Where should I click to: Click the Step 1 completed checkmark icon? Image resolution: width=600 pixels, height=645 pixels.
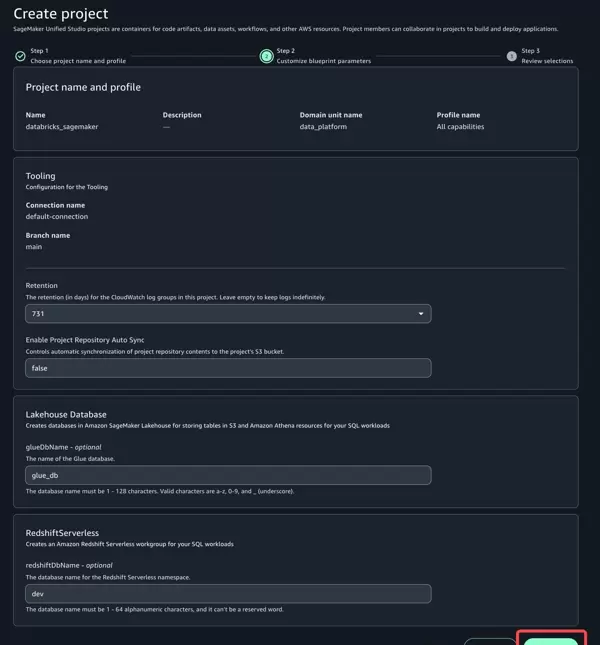(20, 56)
